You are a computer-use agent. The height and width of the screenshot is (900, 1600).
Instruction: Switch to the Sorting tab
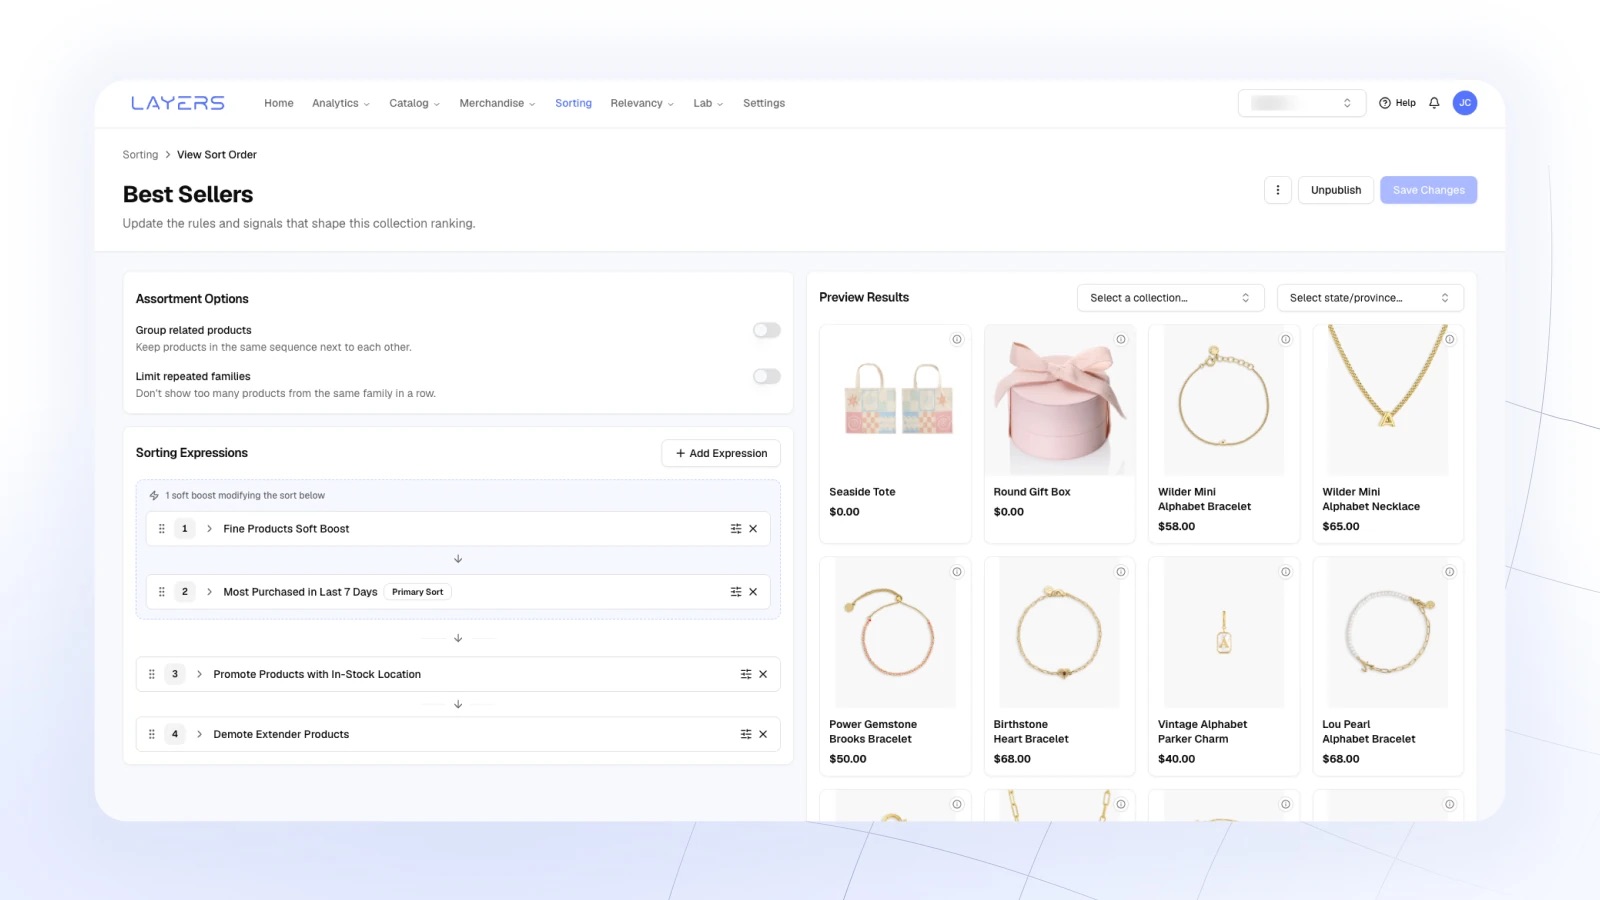click(574, 103)
